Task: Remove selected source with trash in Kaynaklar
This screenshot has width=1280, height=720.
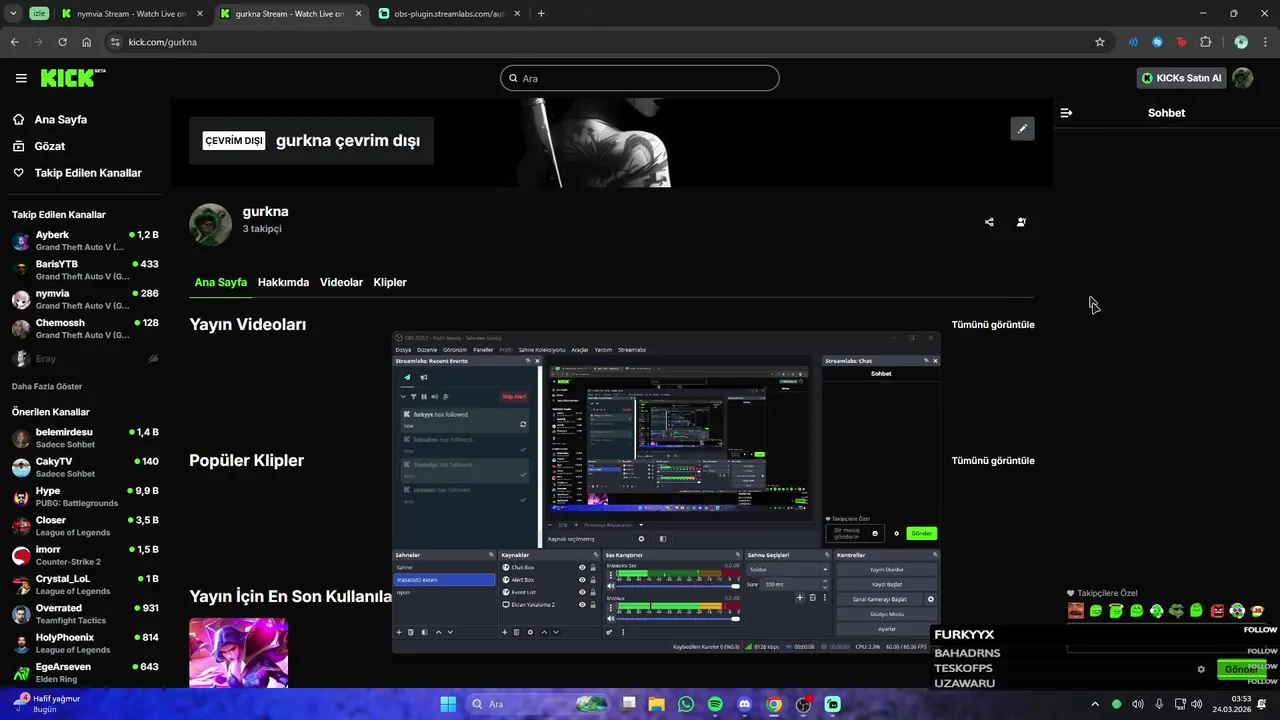Action: point(516,632)
